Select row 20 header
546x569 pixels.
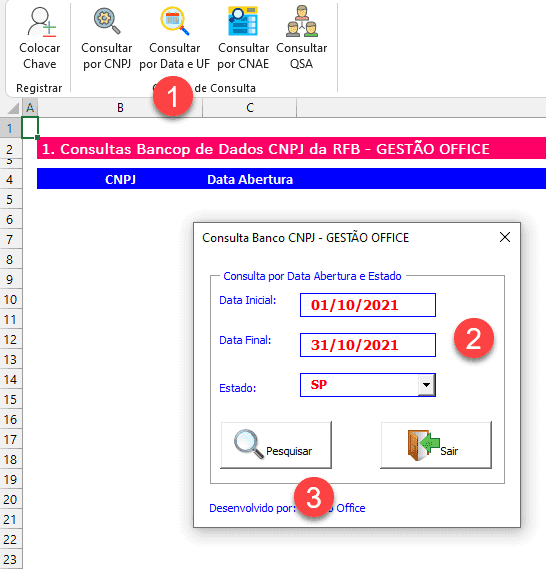[x=10, y=499]
